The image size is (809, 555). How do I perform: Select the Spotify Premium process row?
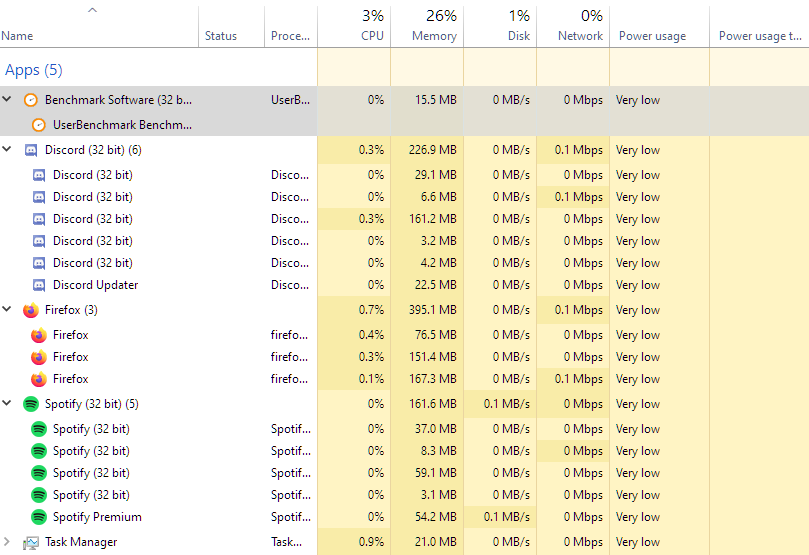[404, 517]
